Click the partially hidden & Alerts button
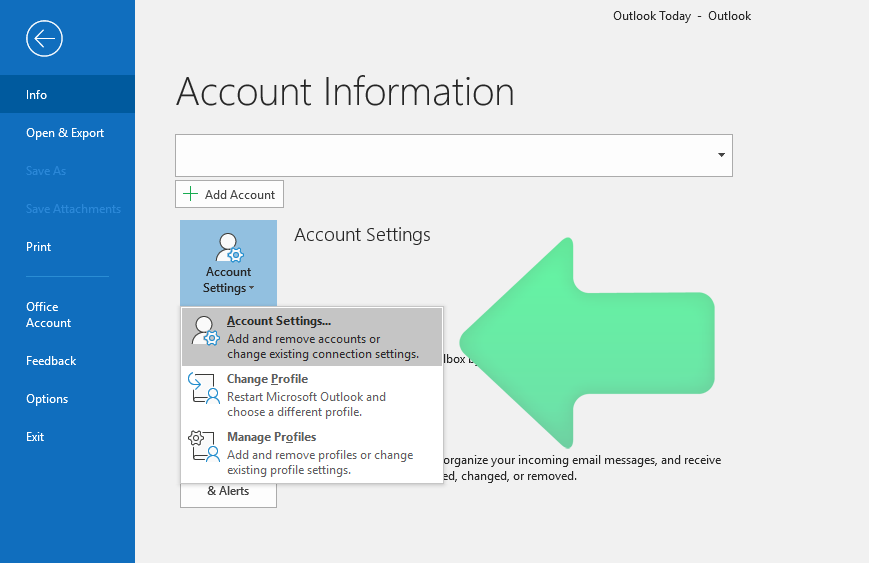 [x=228, y=495]
